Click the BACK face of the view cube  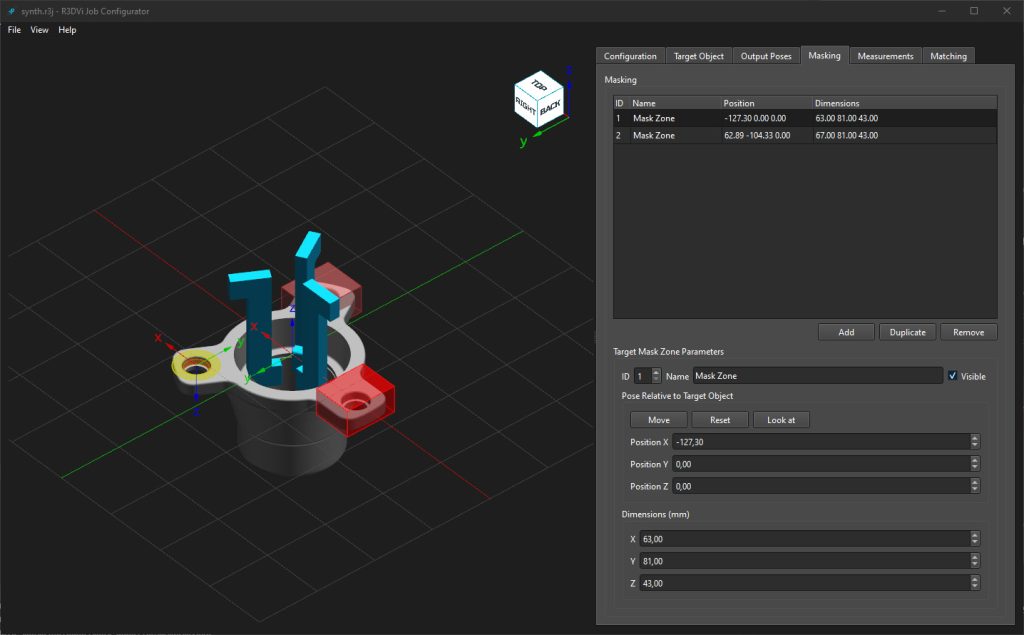tap(551, 108)
